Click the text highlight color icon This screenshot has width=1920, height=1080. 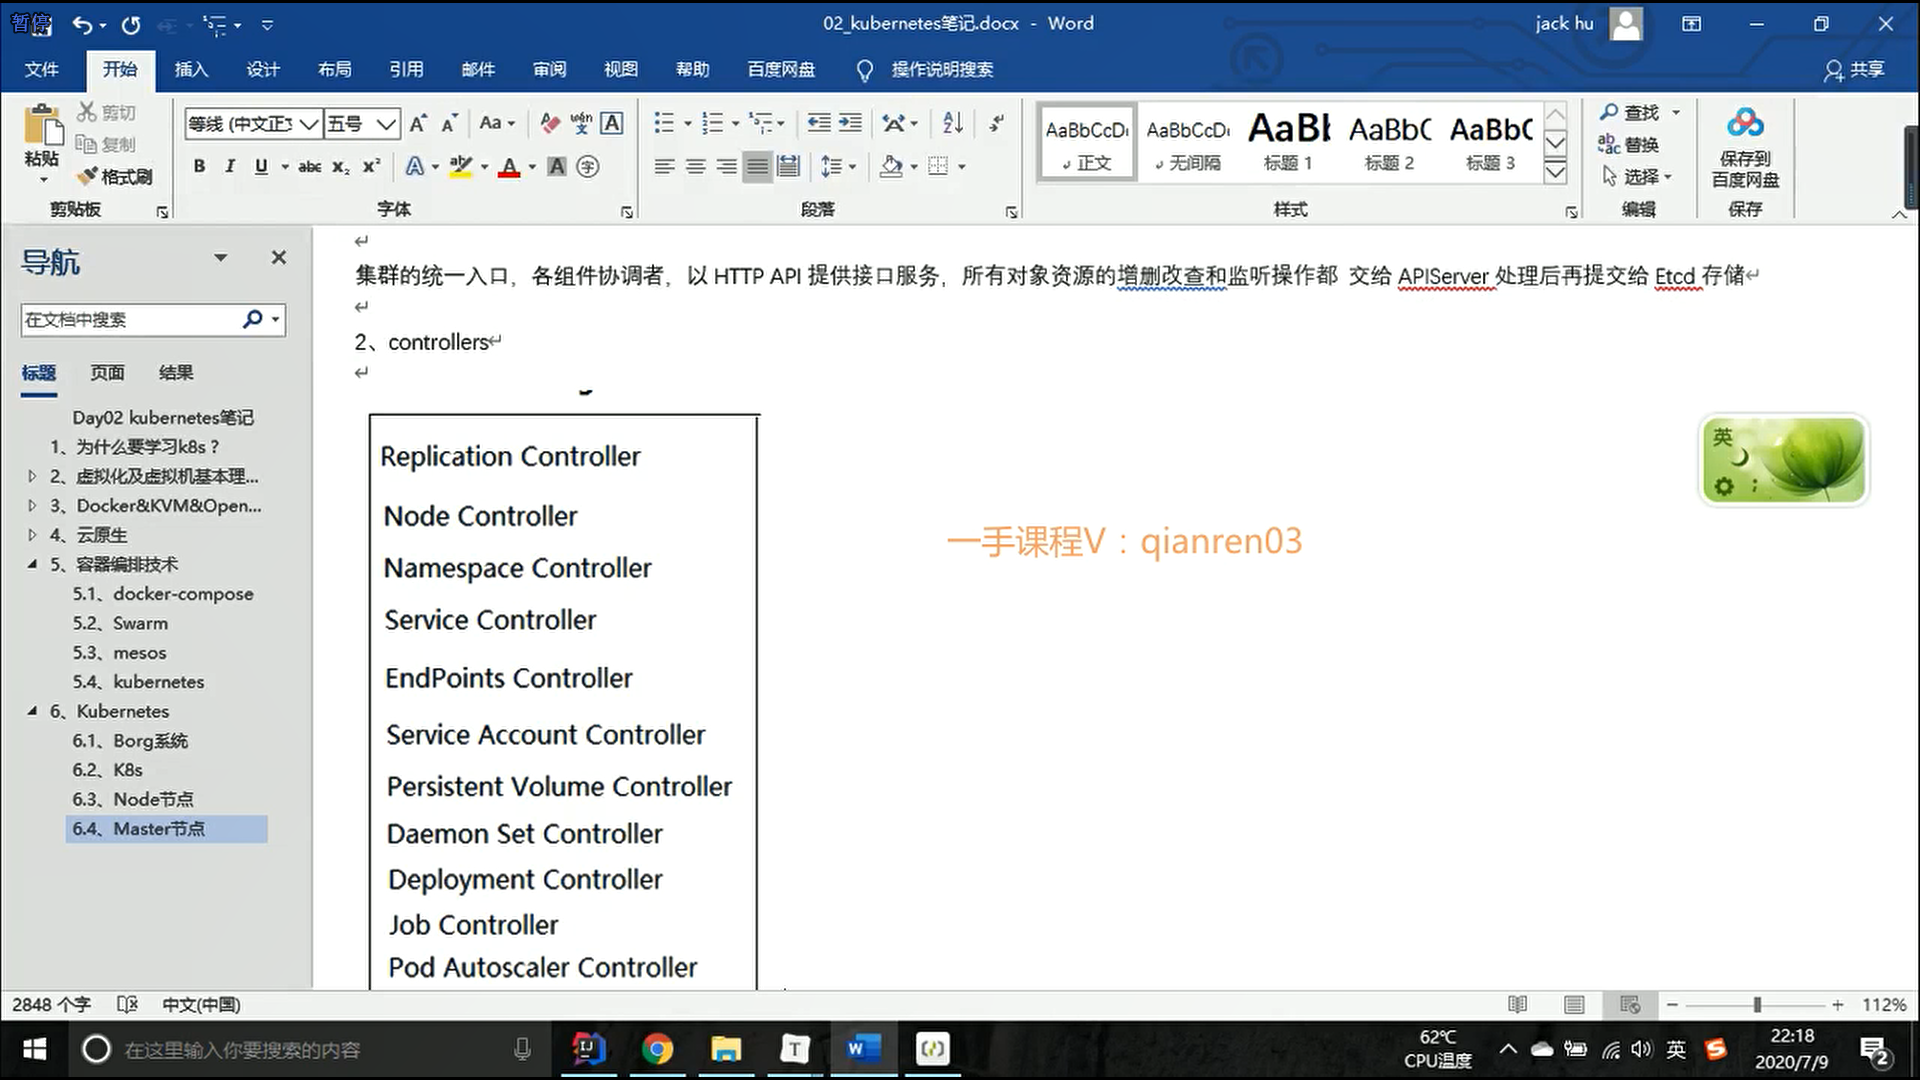461,167
